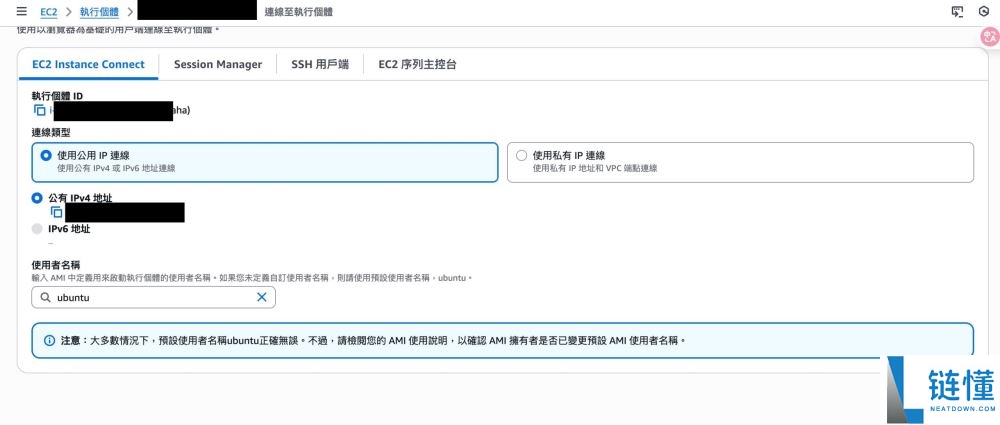Click 連線至執行個體 breadcrumb text
The image size is (1000, 425).
(x=298, y=11)
